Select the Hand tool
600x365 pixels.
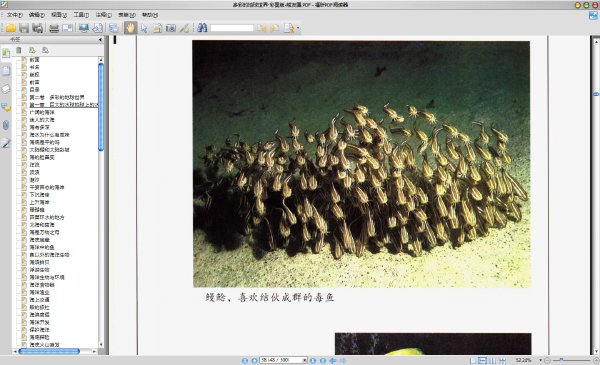point(130,28)
